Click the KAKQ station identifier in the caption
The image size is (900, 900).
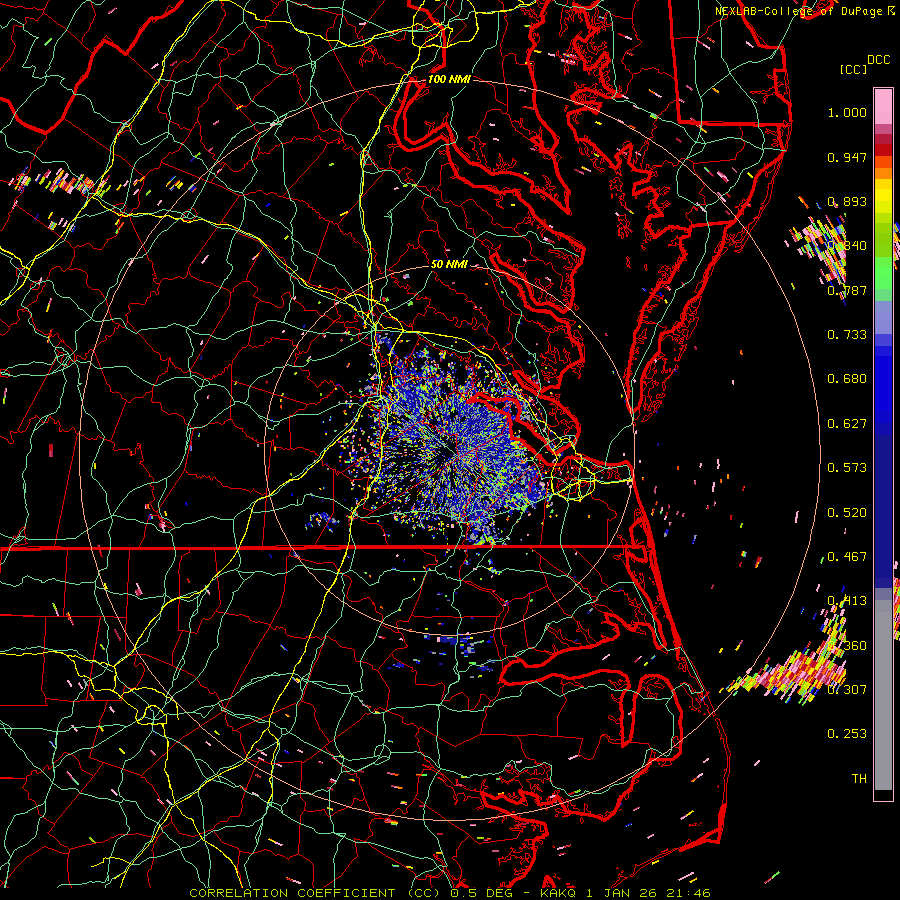[557, 893]
